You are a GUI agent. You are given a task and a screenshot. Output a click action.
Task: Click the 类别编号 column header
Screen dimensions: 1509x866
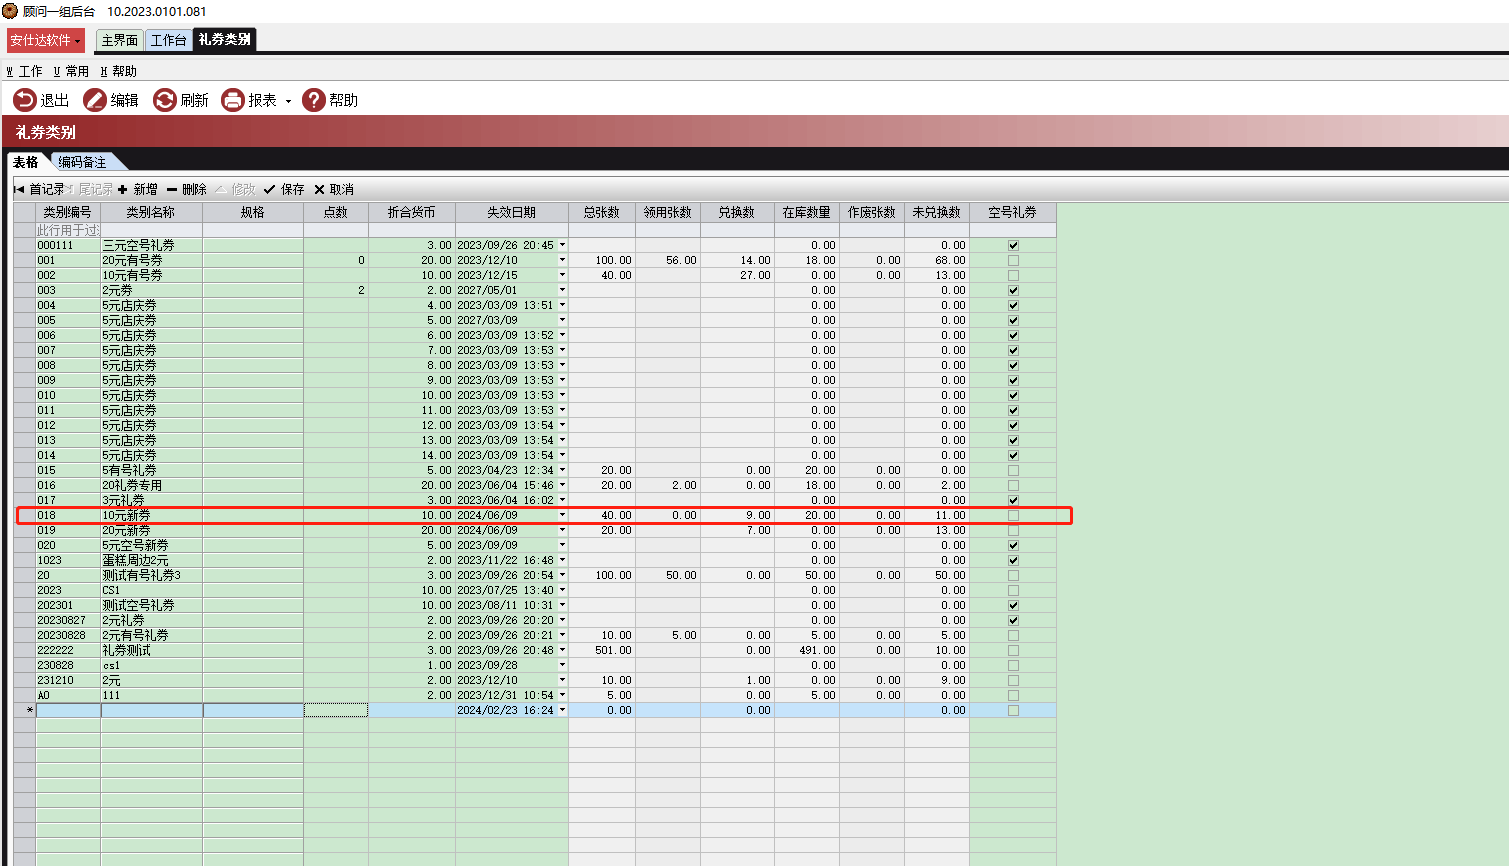click(68, 212)
